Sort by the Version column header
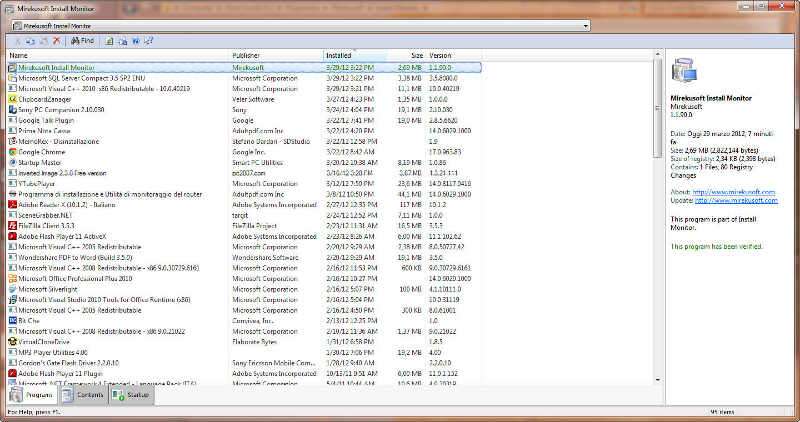The image size is (800, 422). (x=453, y=55)
